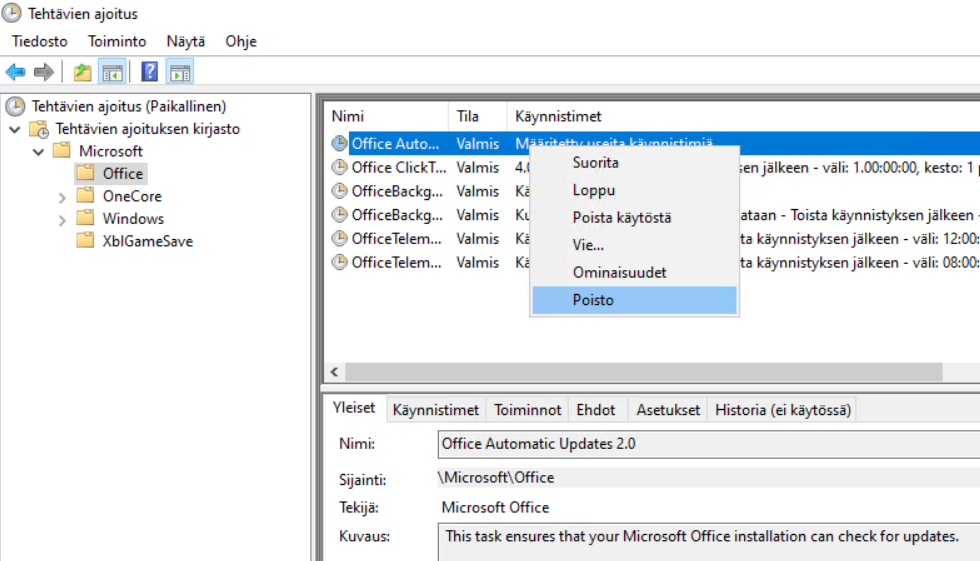Image resolution: width=980 pixels, height=561 pixels.
Task: Switch to the Historia (ei käytössä) tab
Action: (x=783, y=410)
